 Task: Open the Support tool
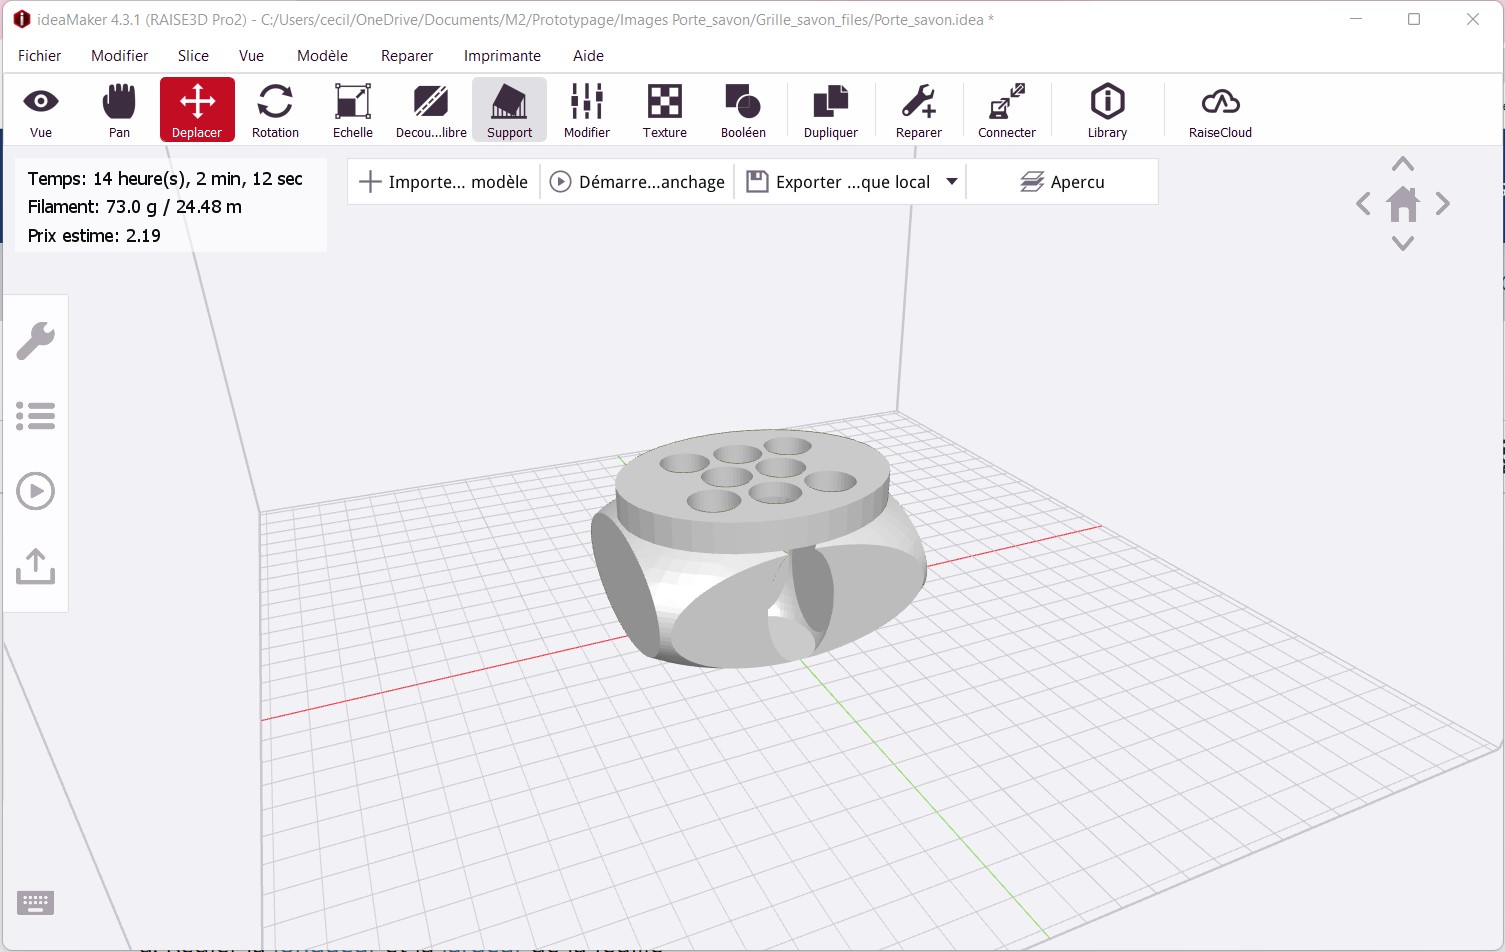[x=509, y=110]
